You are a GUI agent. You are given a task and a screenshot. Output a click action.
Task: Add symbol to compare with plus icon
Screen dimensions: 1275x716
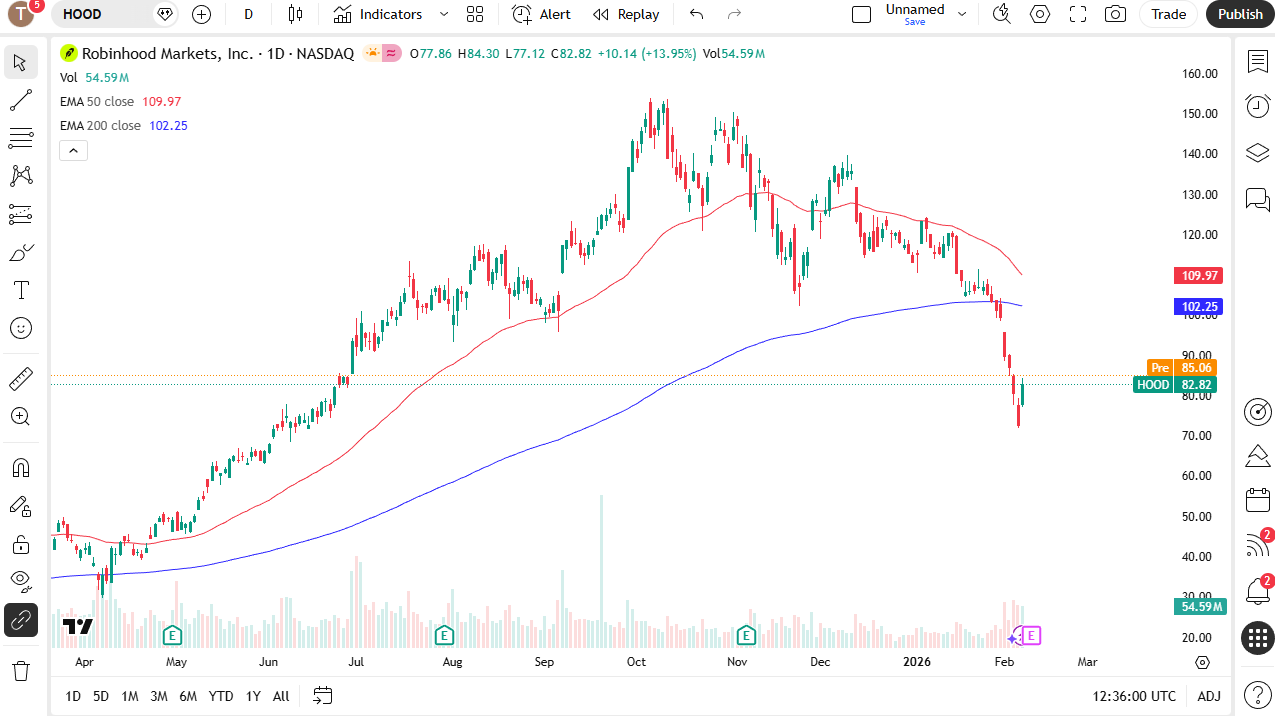(x=201, y=14)
